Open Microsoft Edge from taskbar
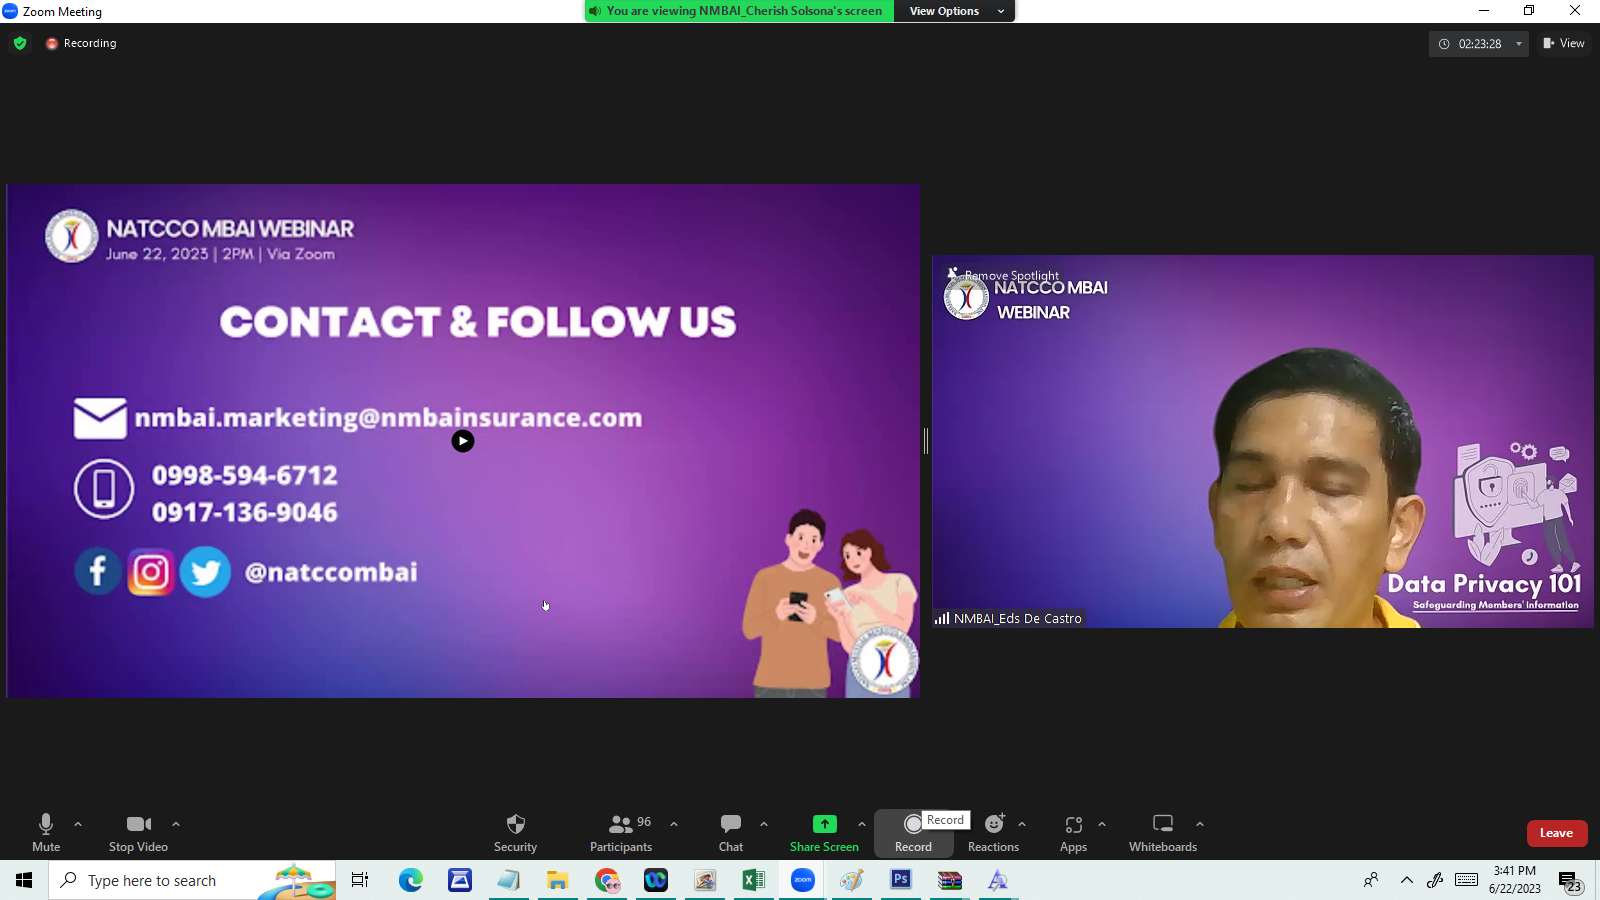 pos(411,880)
